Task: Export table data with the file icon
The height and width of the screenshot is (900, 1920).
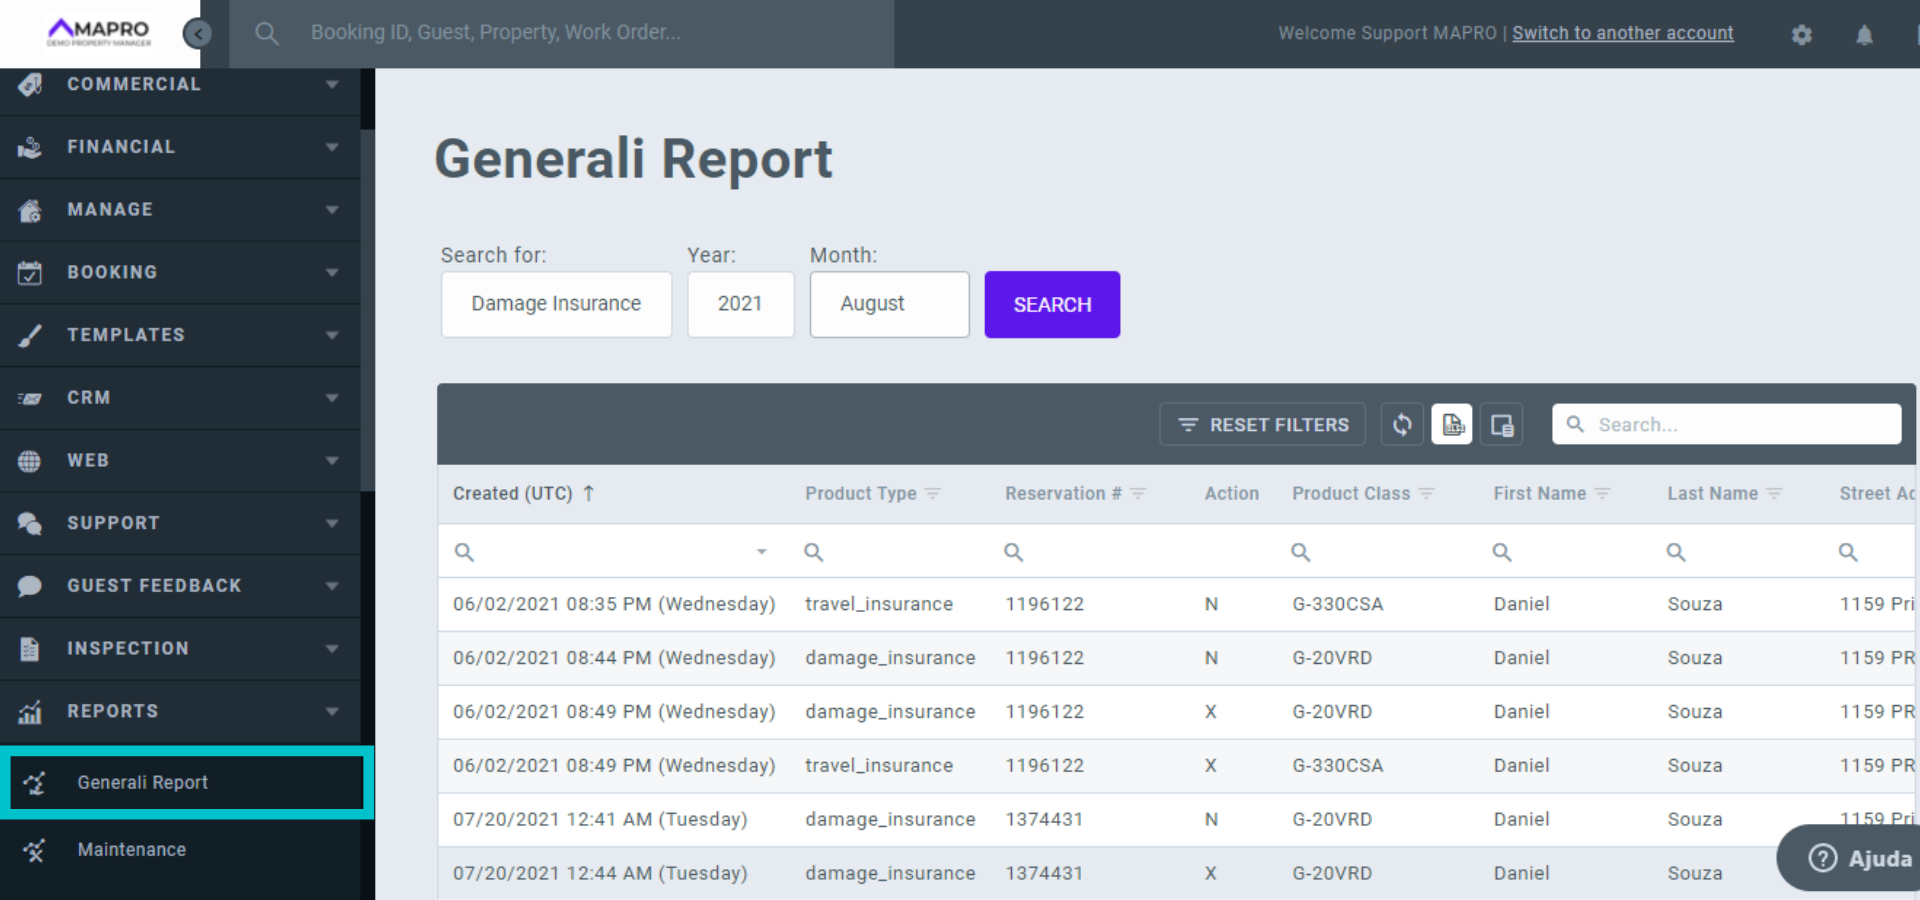Action: click(x=1452, y=425)
